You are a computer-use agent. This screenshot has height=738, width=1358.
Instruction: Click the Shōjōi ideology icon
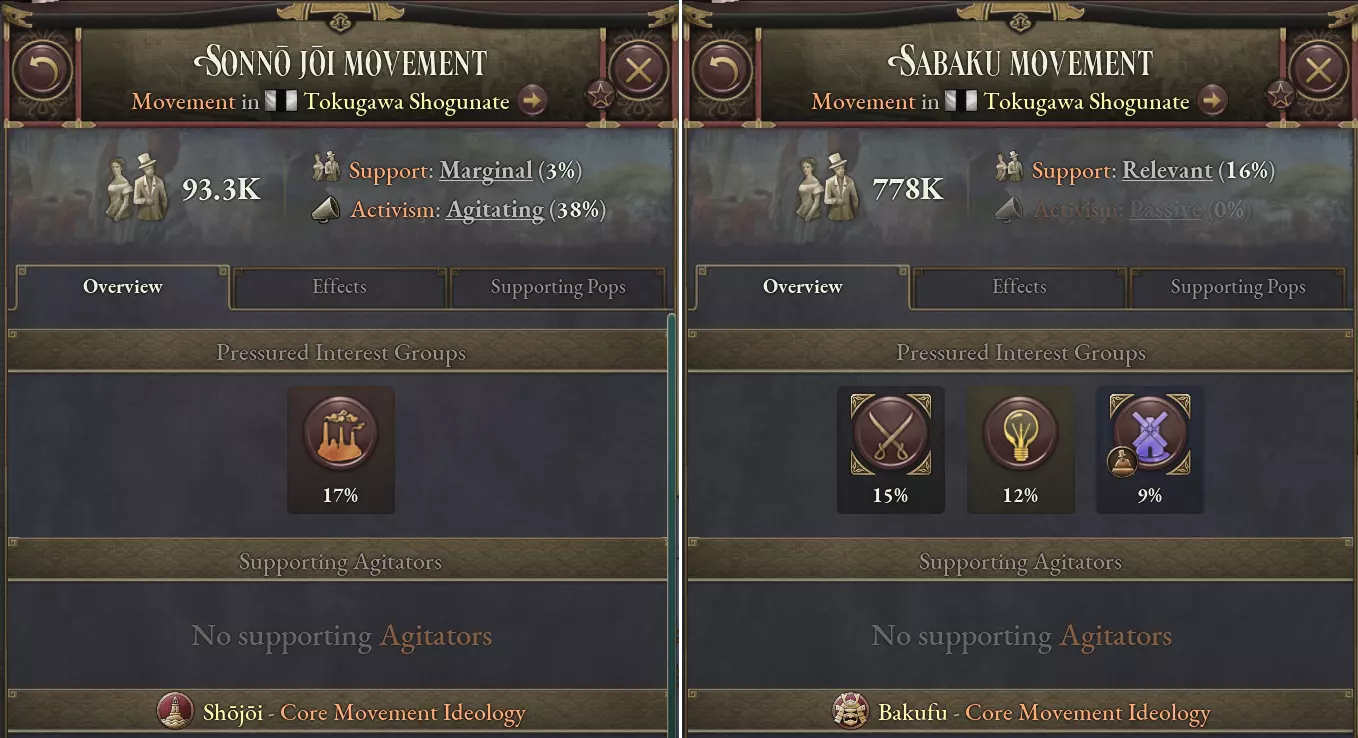(x=176, y=712)
